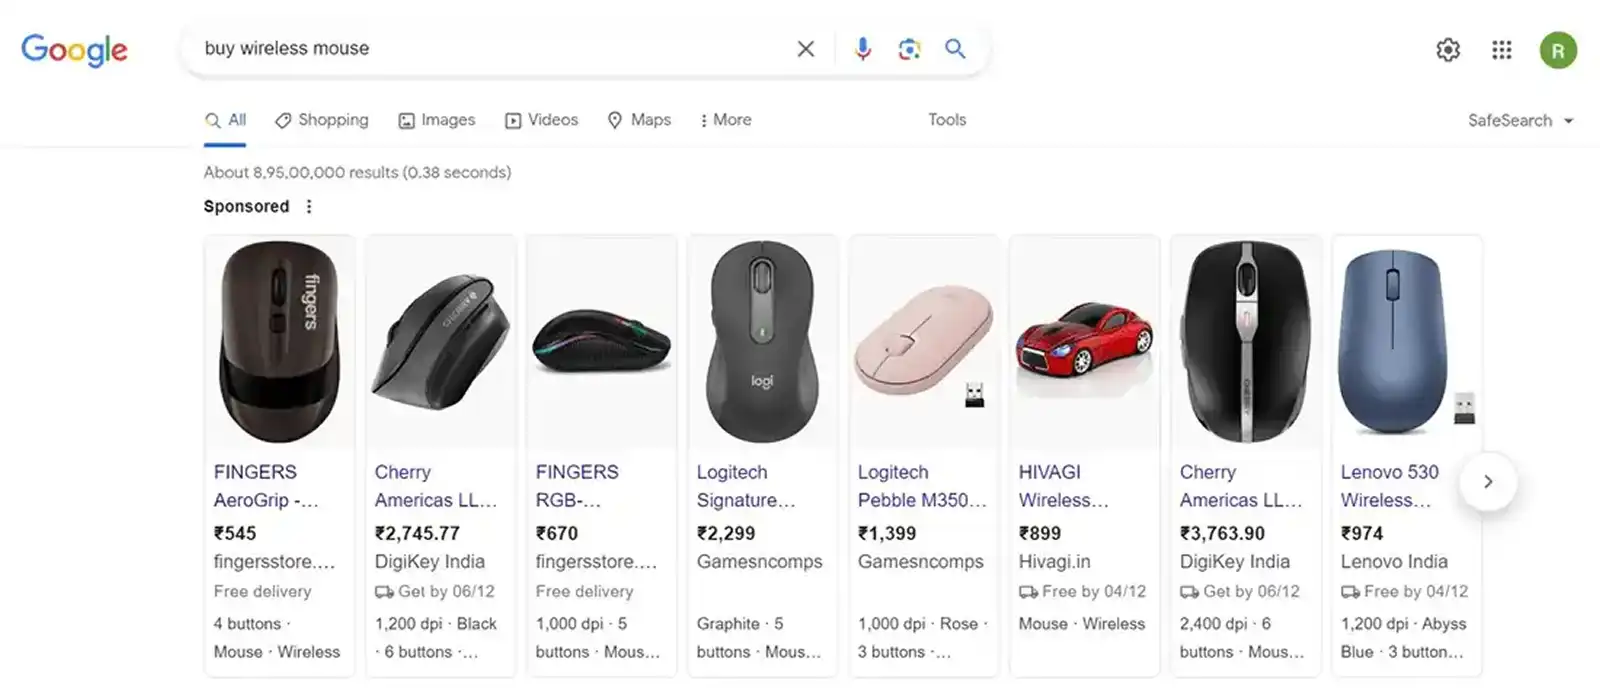Clear the search query with the X icon
The image size is (1600, 700).
pos(805,48)
